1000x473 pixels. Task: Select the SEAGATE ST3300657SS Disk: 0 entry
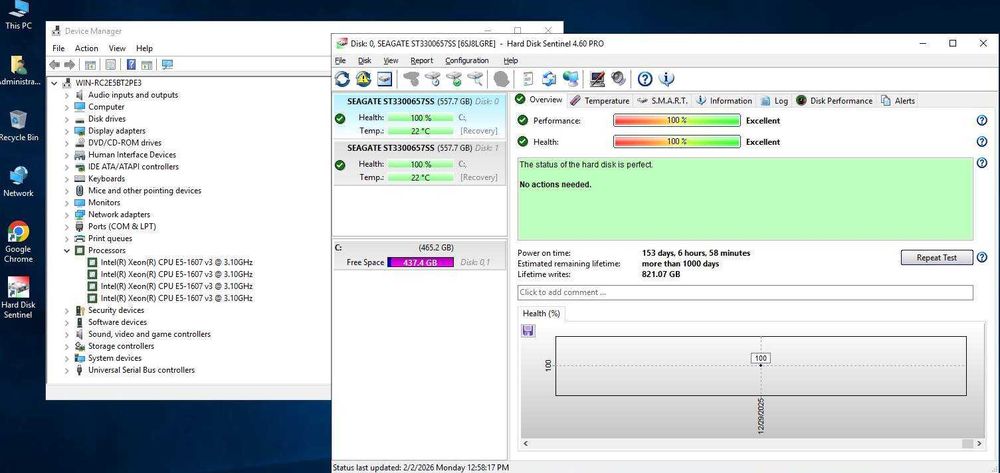pyautogui.click(x=420, y=116)
